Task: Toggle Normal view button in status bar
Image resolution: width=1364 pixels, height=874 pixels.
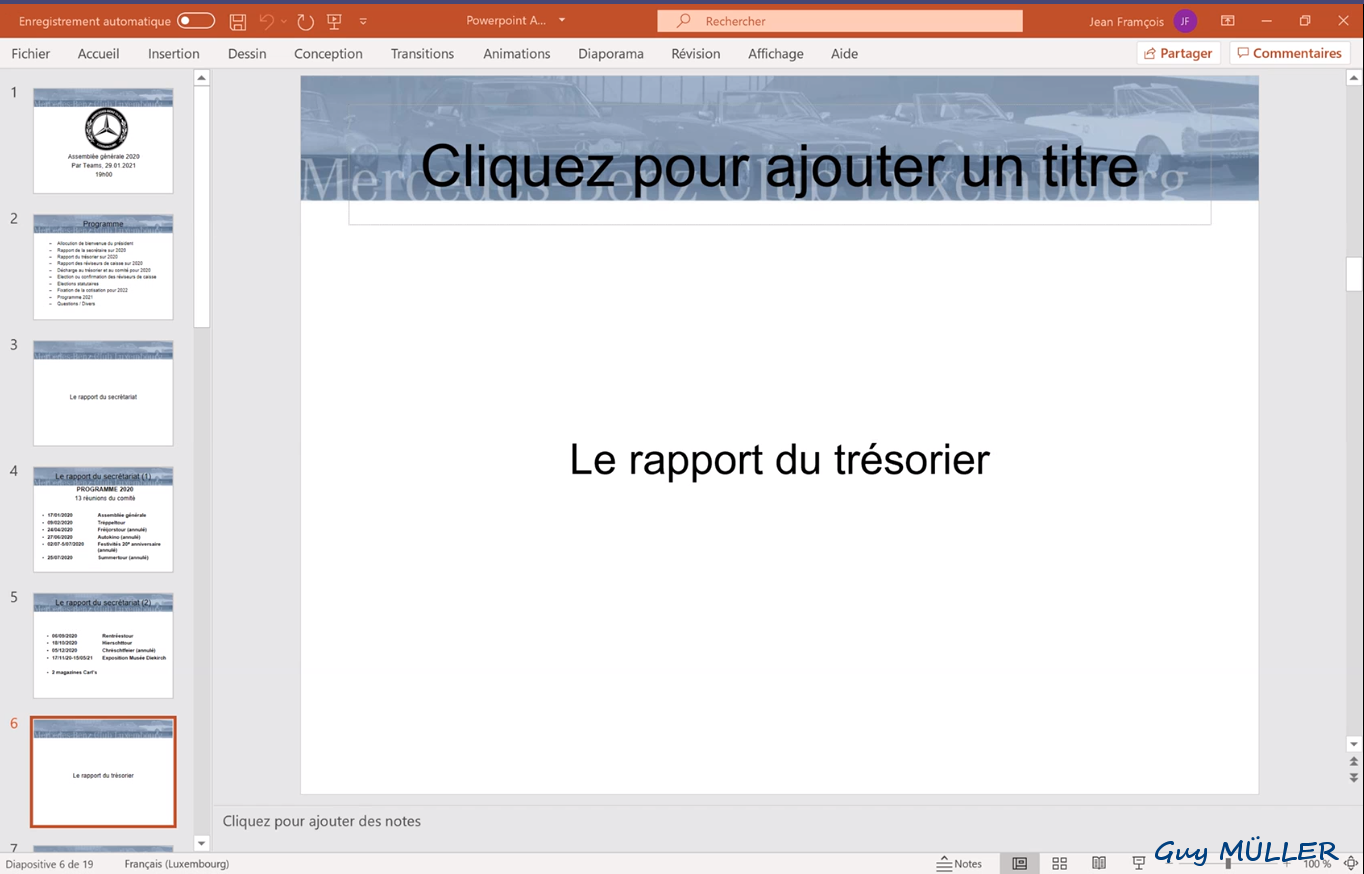Action: [x=1019, y=863]
